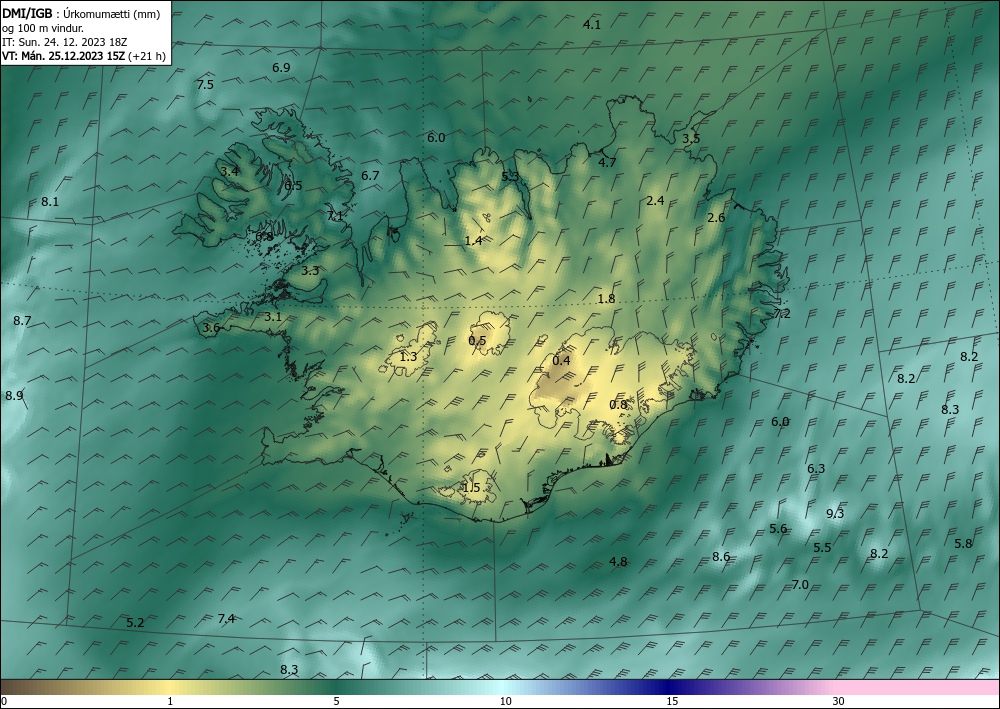The width and height of the screenshot is (1000, 709).
Task: Click the color scale tick label 30
Action: click(x=838, y=702)
